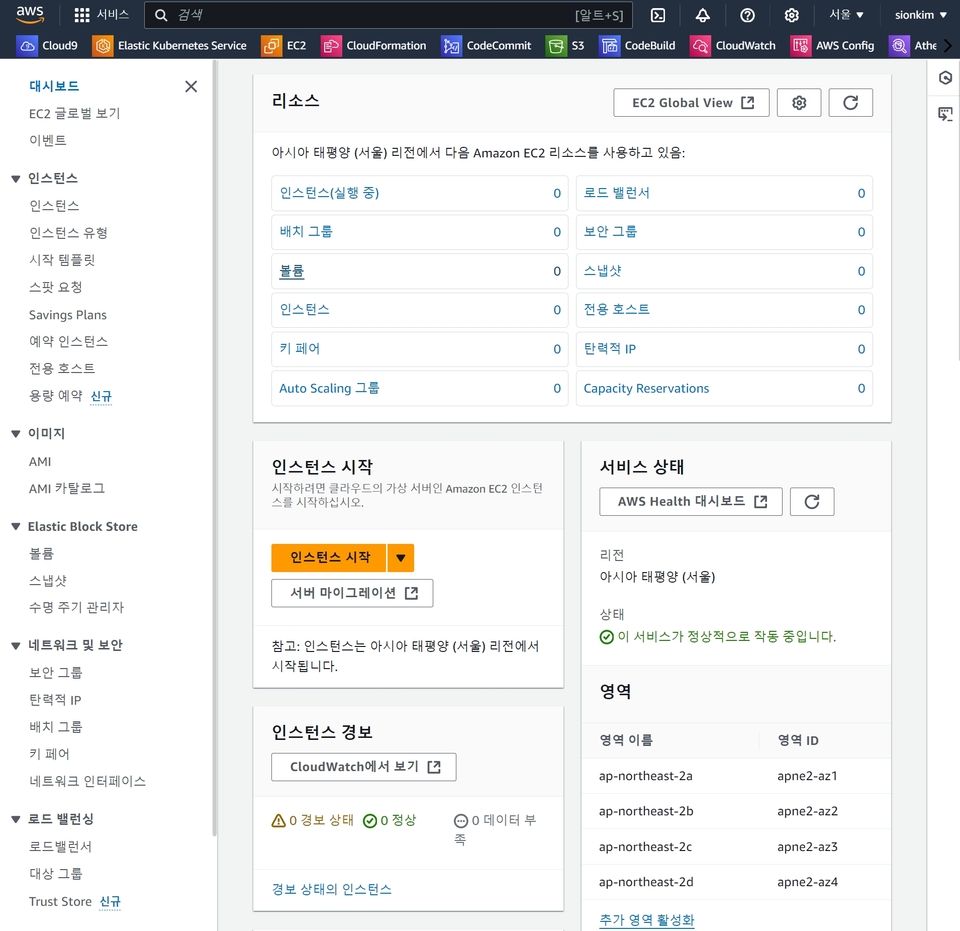Open the feedback panel icon on right edge
Image resolution: width=960 pixels, height=931 pixels.
[945, 114]
